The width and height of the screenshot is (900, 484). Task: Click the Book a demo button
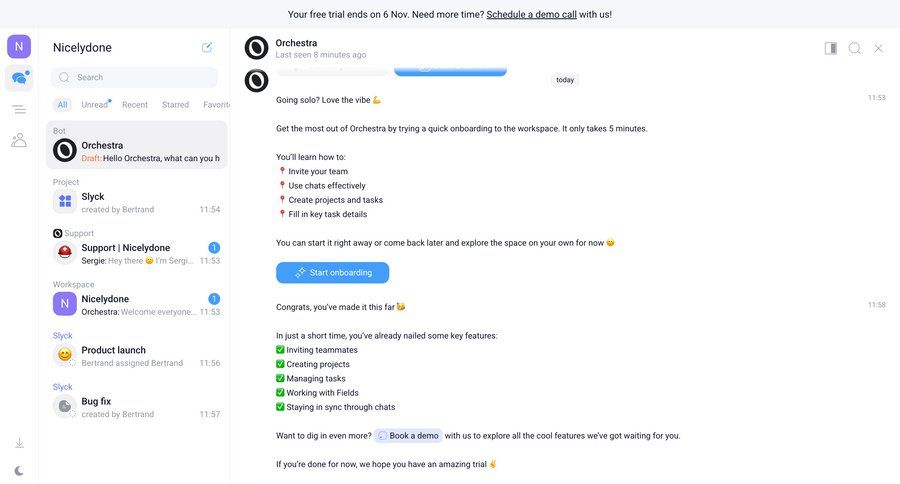pos(408,436)
